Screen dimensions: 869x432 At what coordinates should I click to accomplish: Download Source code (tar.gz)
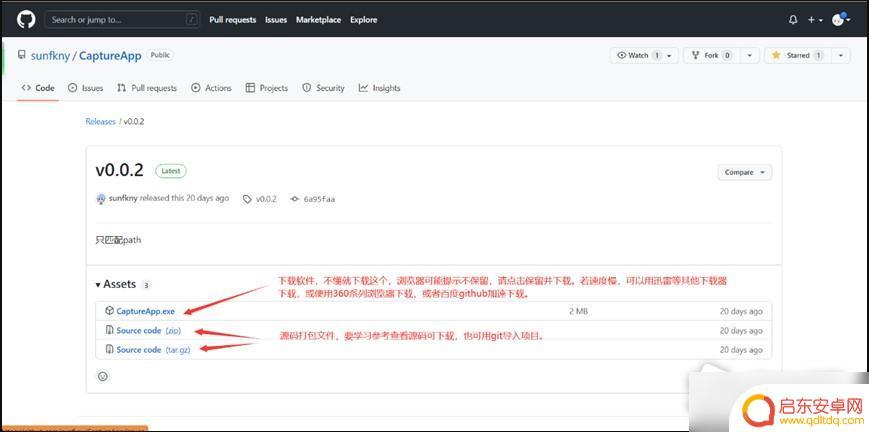pos(153,350)
